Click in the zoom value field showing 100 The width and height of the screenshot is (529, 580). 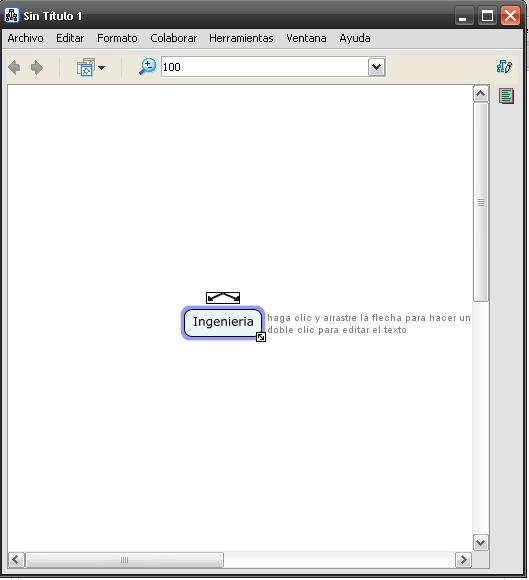tap(264, 67)
